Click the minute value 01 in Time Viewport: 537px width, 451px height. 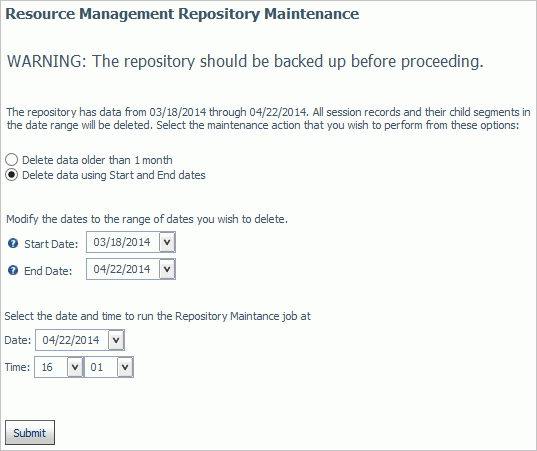[101, 367]
